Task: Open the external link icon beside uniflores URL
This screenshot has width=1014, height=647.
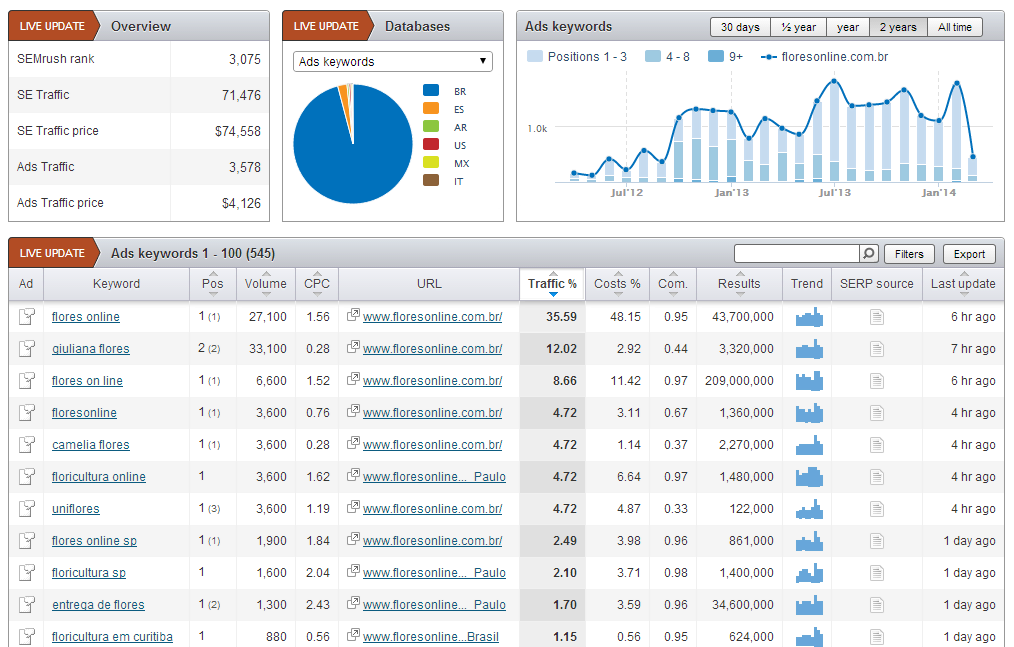Action: point(353,509)
